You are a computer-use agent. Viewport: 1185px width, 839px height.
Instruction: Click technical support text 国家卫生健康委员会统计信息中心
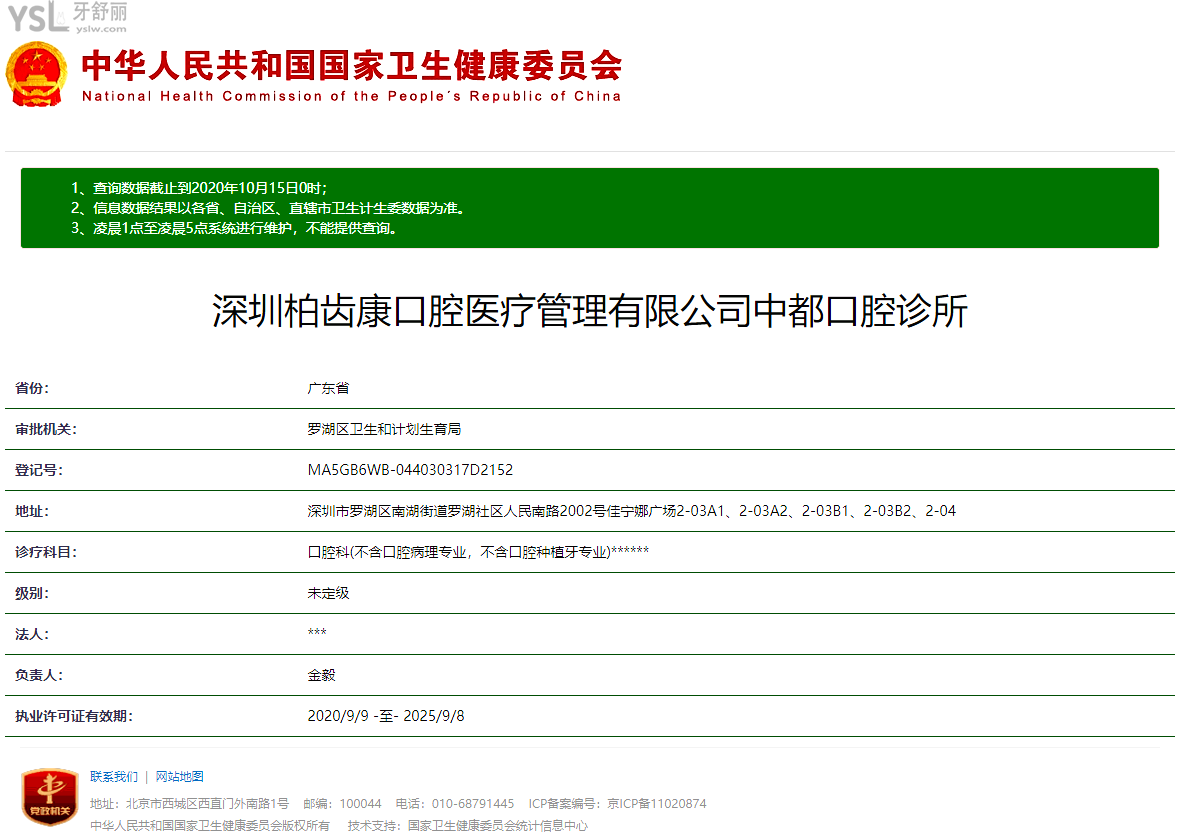tap(497, 825)
